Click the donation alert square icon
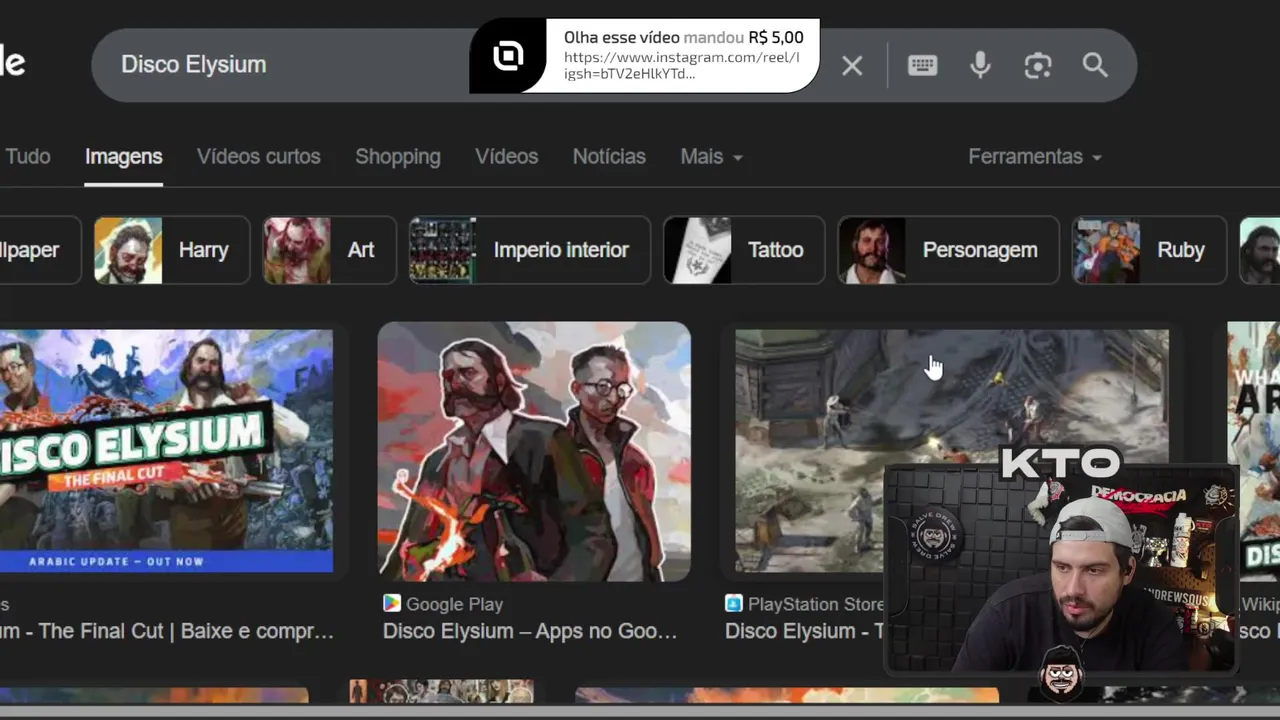Image resolution: width=1280 pixels, height=720 pixels. pyautogui.click(x=508, y=56)
